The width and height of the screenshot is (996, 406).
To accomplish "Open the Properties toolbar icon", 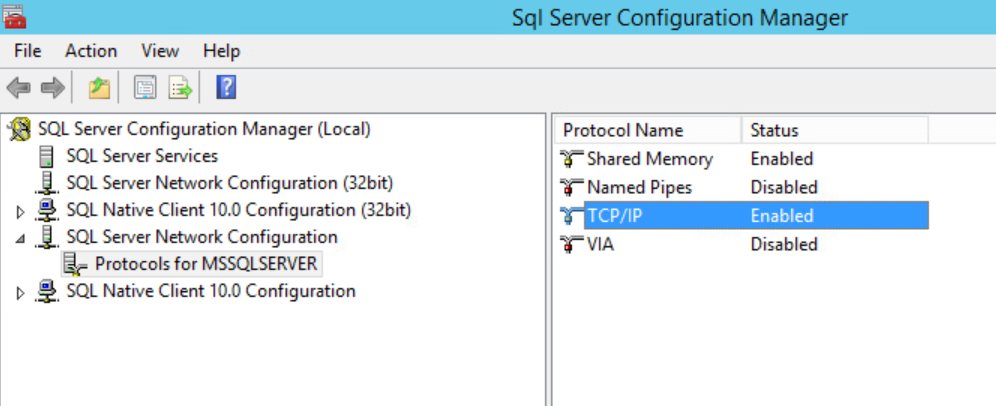I will [x=145, y=88].
